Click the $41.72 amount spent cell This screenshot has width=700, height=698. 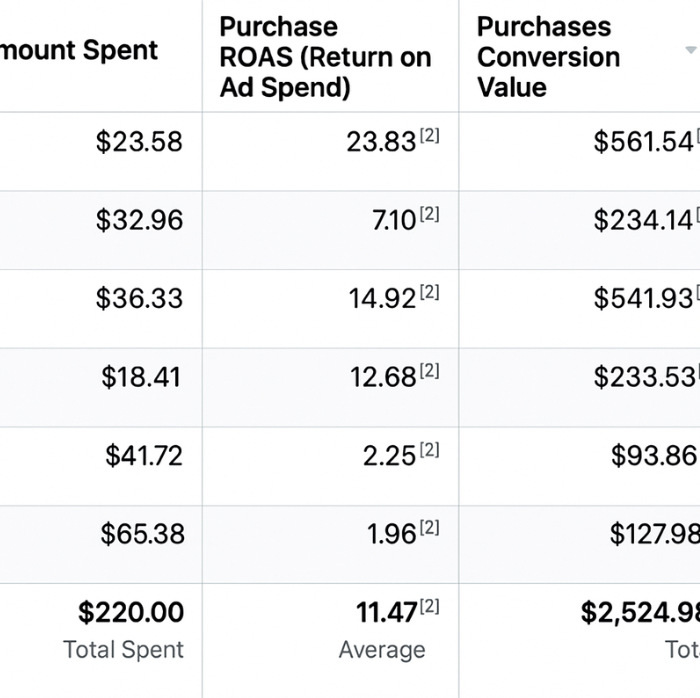[x=144, y=456]
